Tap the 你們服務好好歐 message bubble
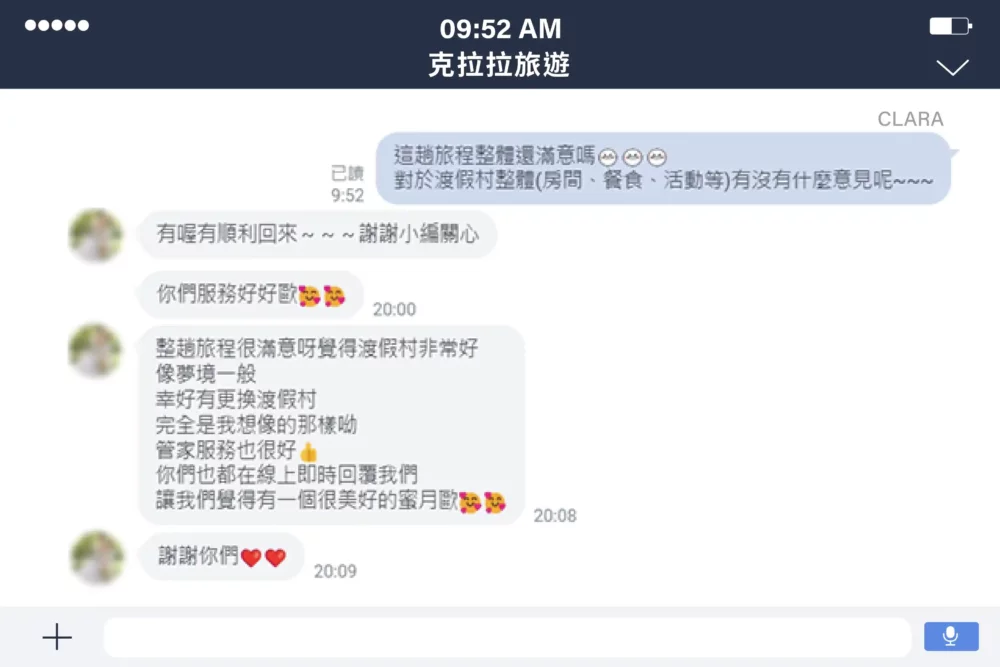The height and width of the screenshot is (667, 1000). pyautogui.click(x=251, y=295)
